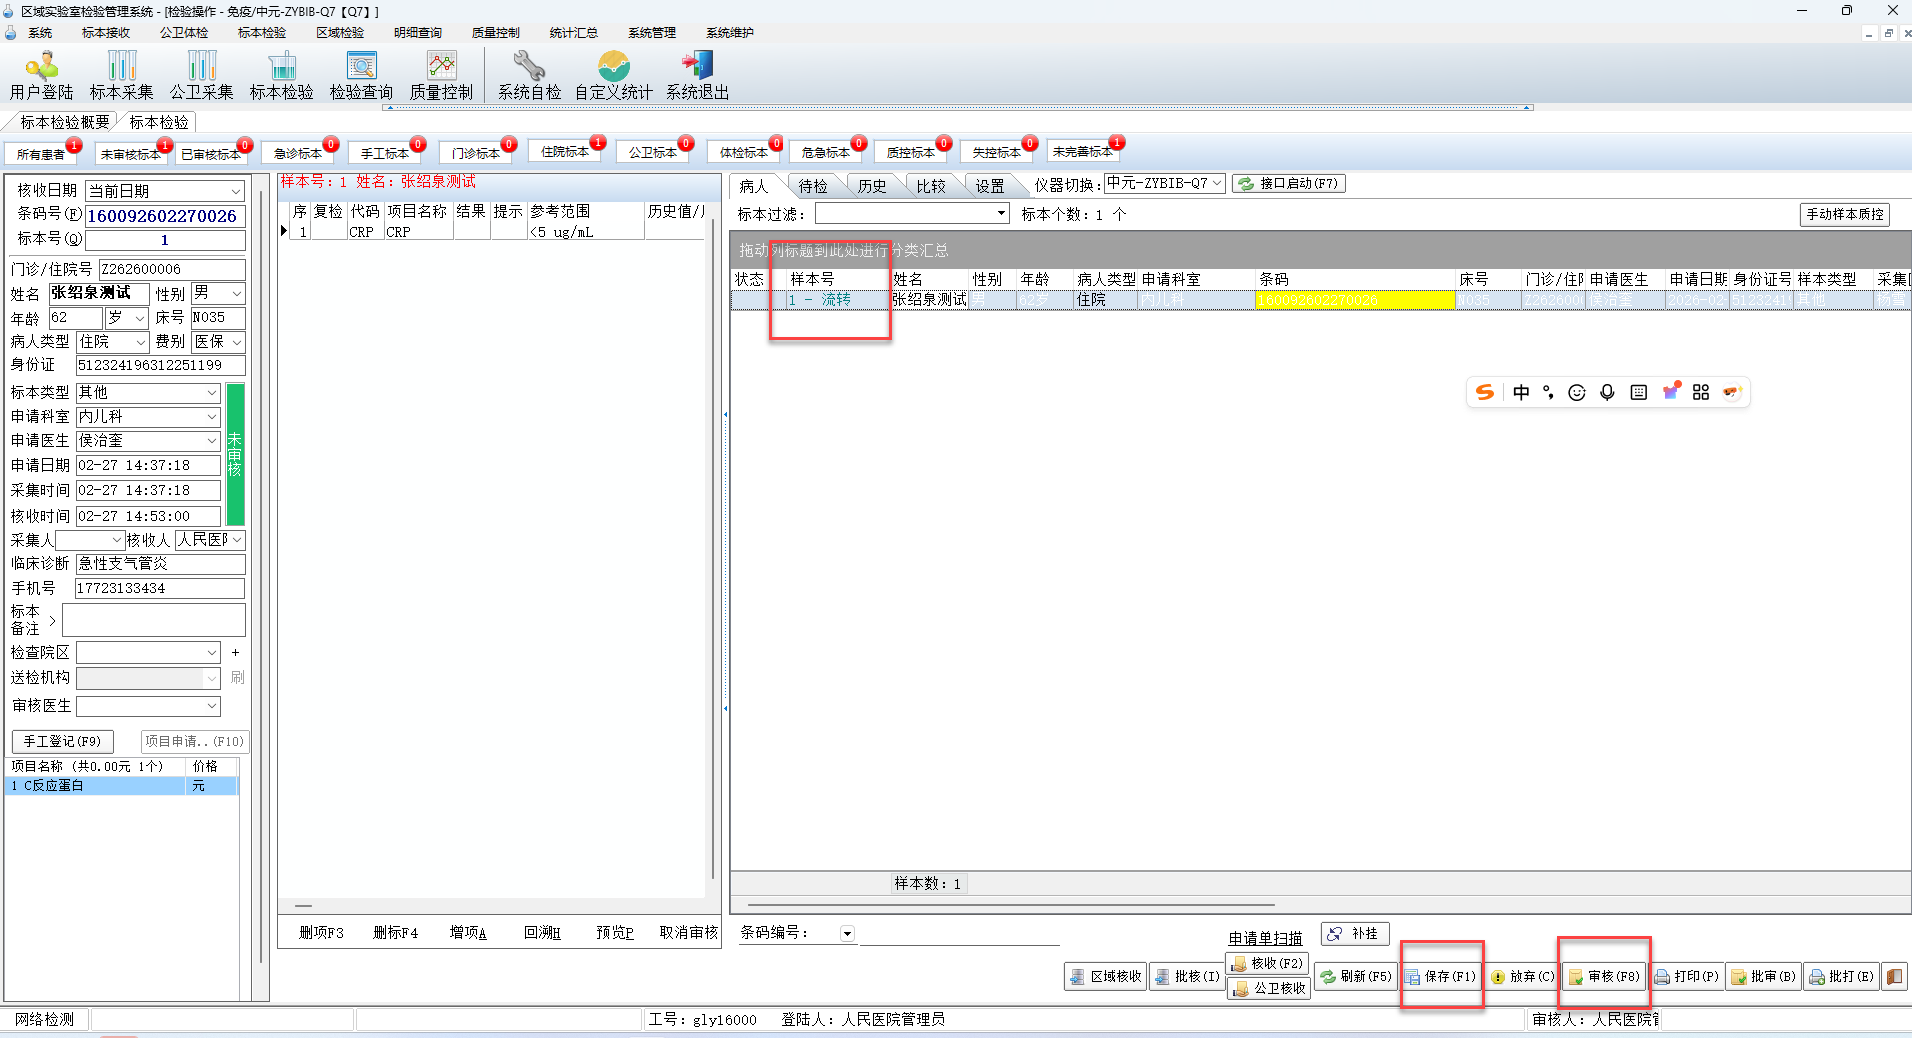1912x1038 pixels.
Task: Expand the 仪器切换 instrument dropdown
Action: [1216, 184]
